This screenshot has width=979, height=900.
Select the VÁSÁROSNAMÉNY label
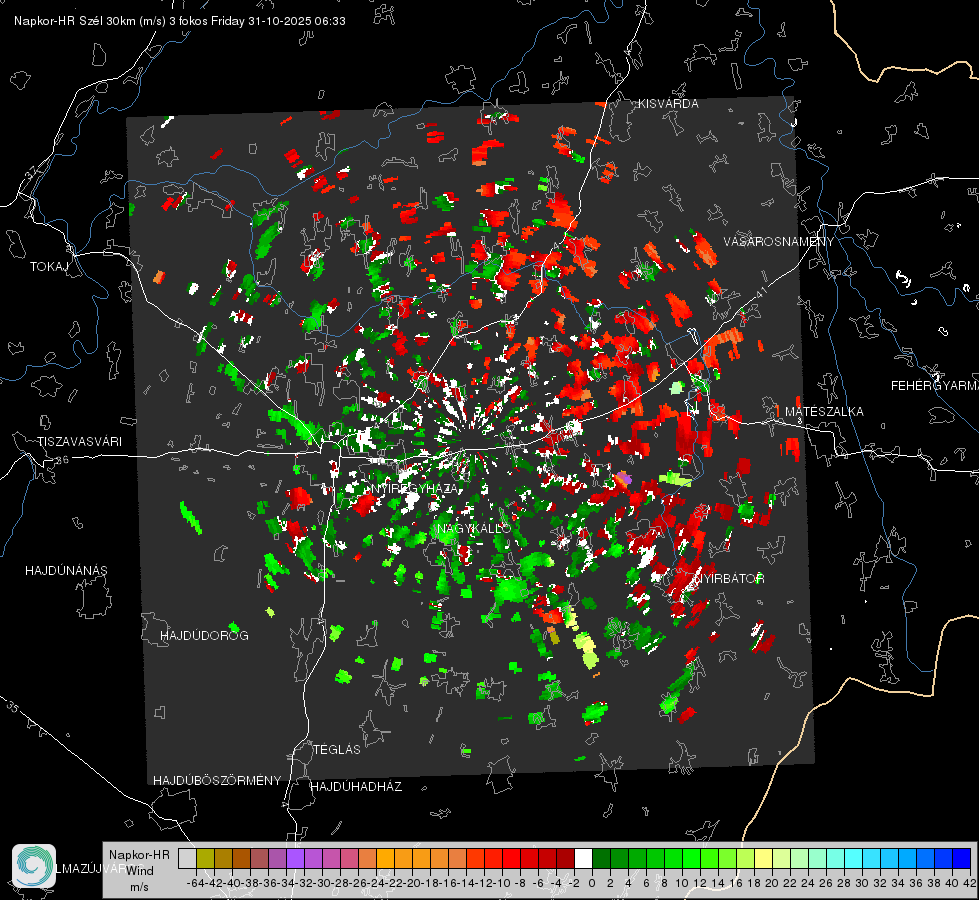point(779,242)
